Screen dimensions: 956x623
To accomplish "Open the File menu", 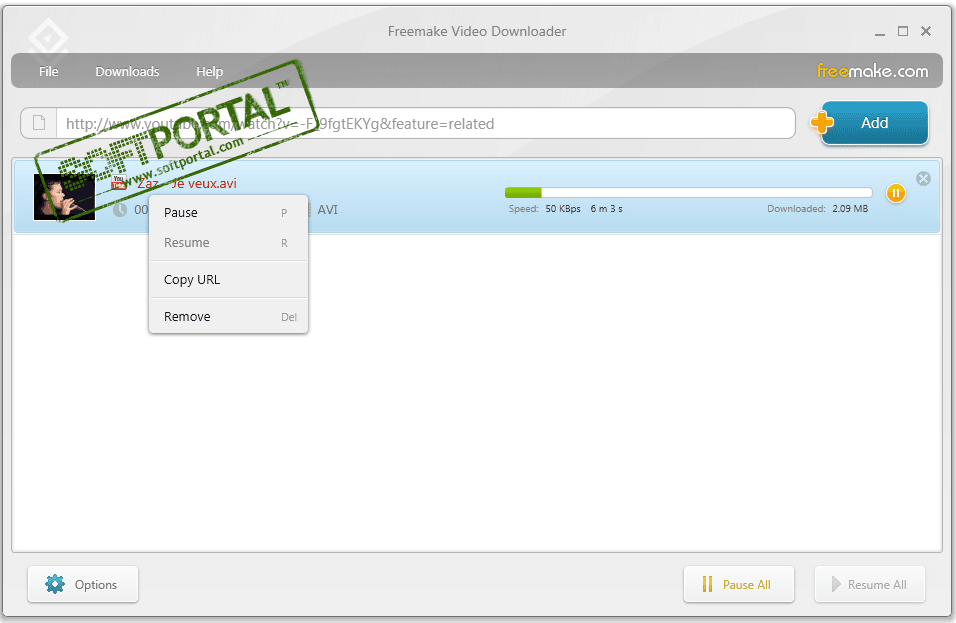I will pos(49,71).
